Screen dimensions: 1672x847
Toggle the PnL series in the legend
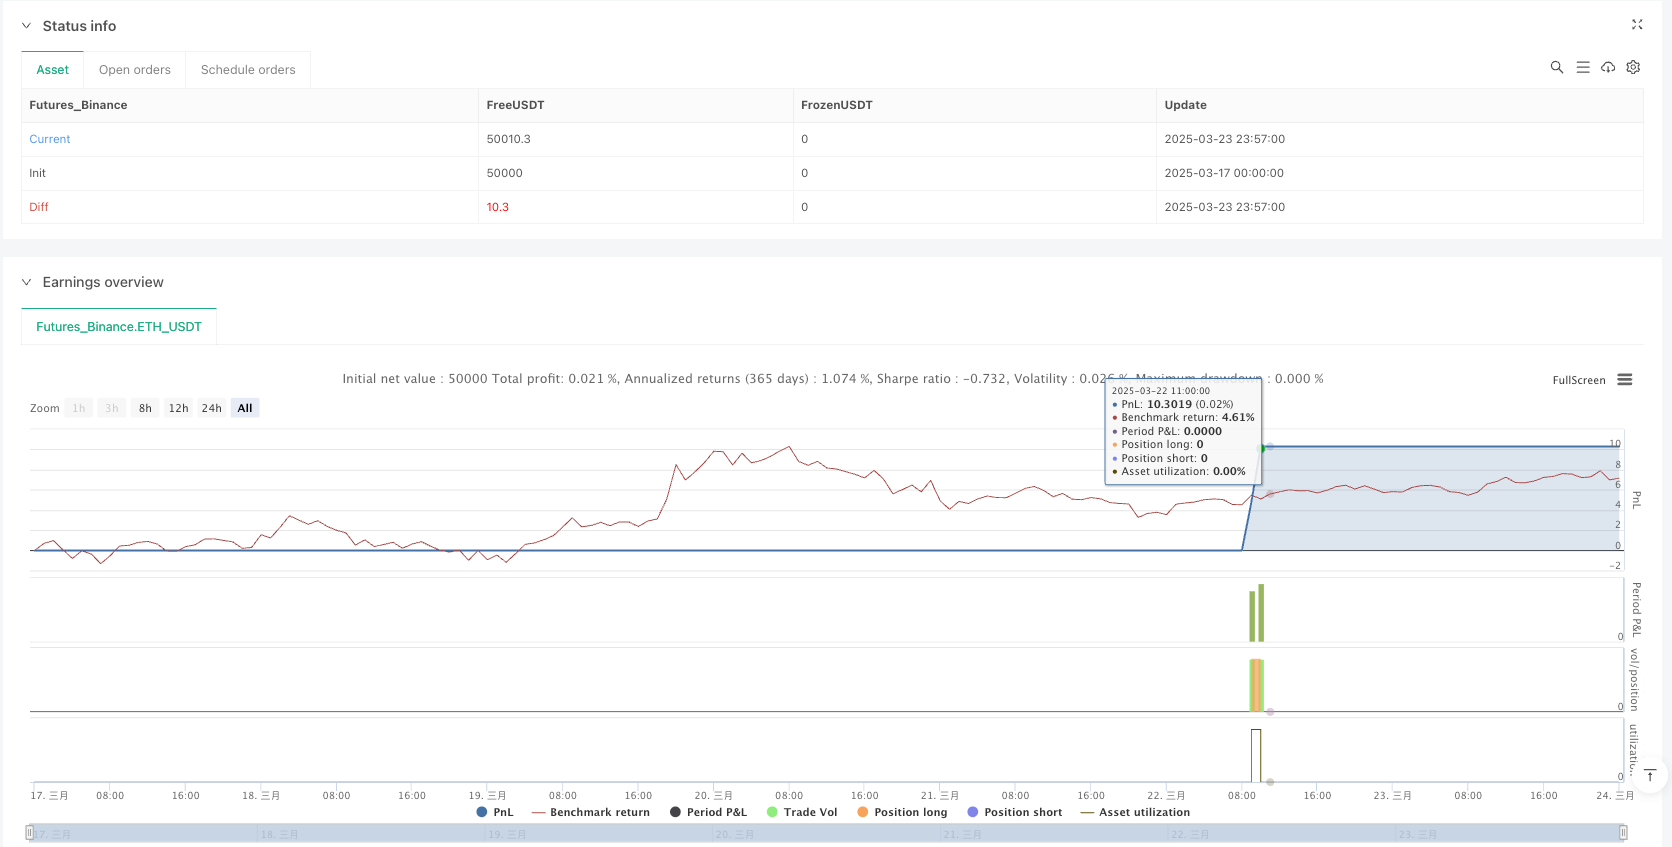pyautogui.click(x=495, y=812)
